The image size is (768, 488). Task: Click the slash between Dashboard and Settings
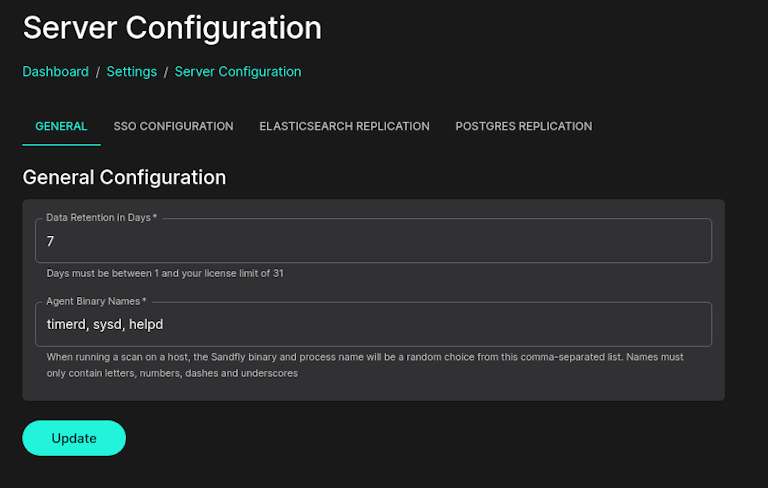[98, 72]
